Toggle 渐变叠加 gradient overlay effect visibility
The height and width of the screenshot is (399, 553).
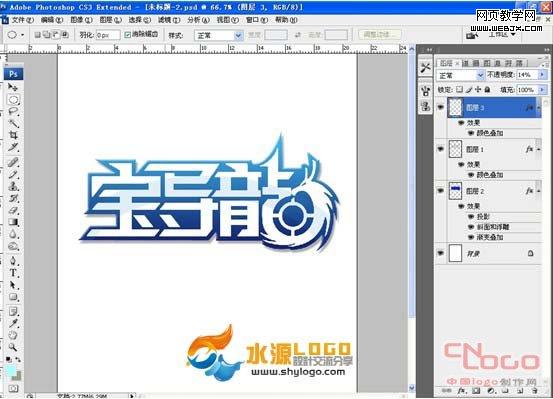click(471, 237)
